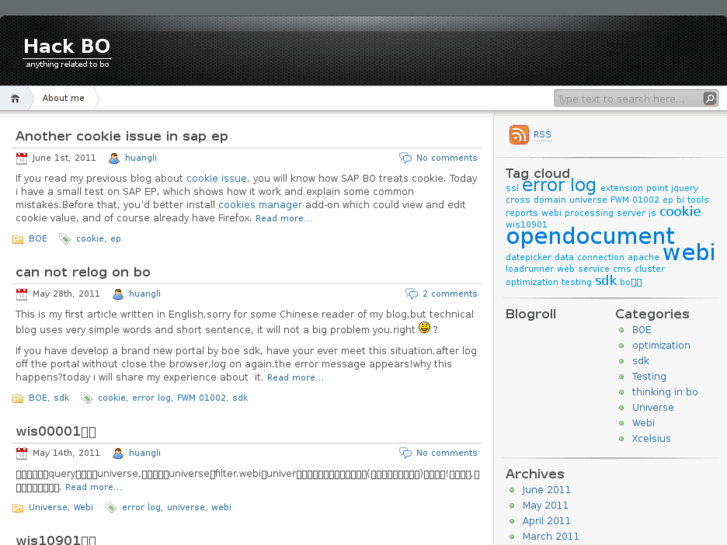Open the Universe category in sidebar
Screen dimensions: 727x545
click(653, 407)
